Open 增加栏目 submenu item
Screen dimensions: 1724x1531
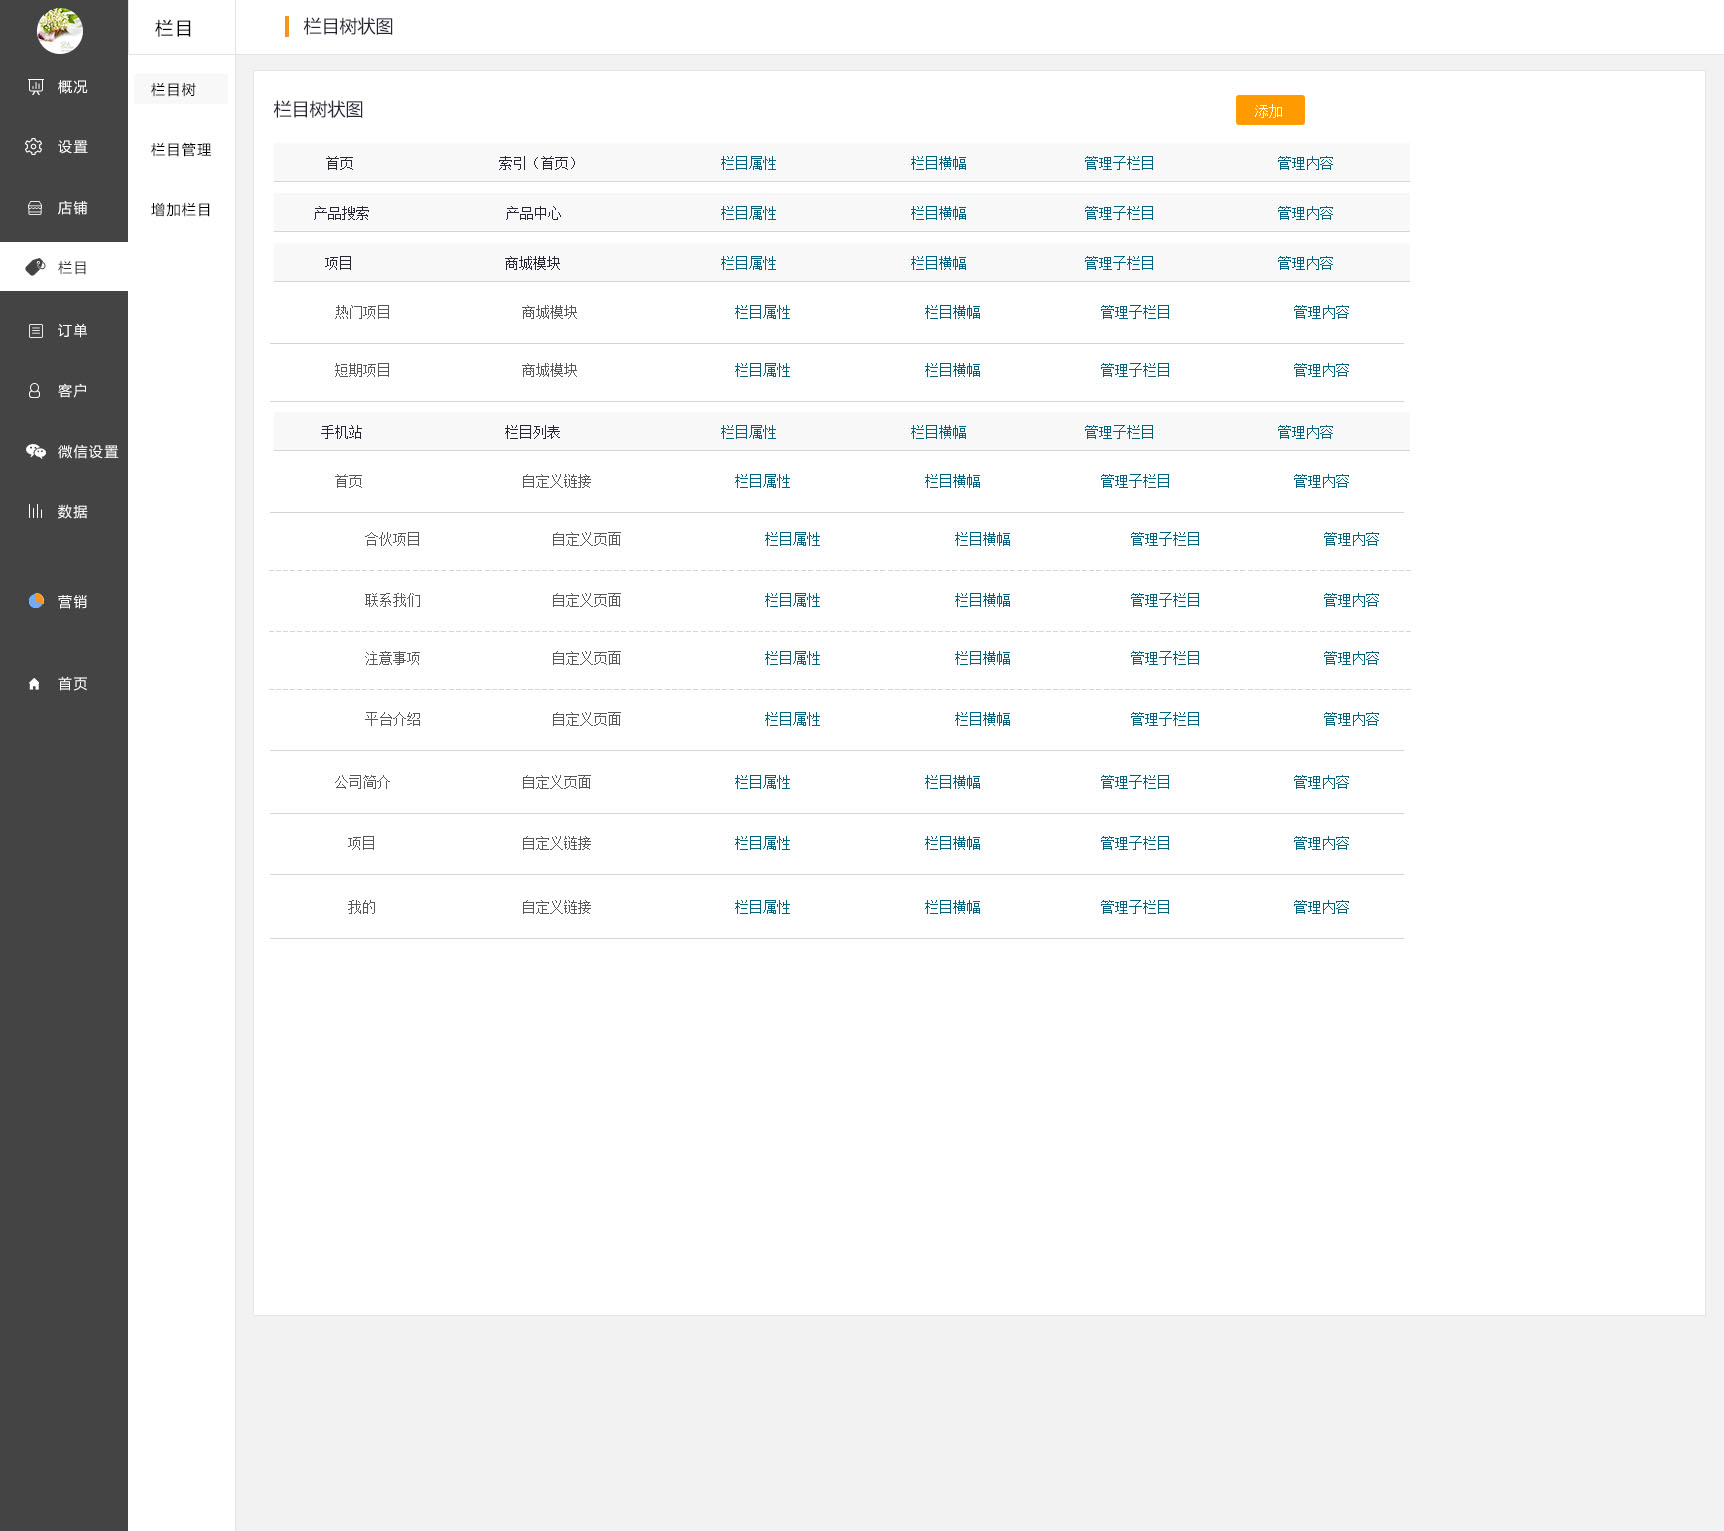pyautogui.click(x=181, y=210)
